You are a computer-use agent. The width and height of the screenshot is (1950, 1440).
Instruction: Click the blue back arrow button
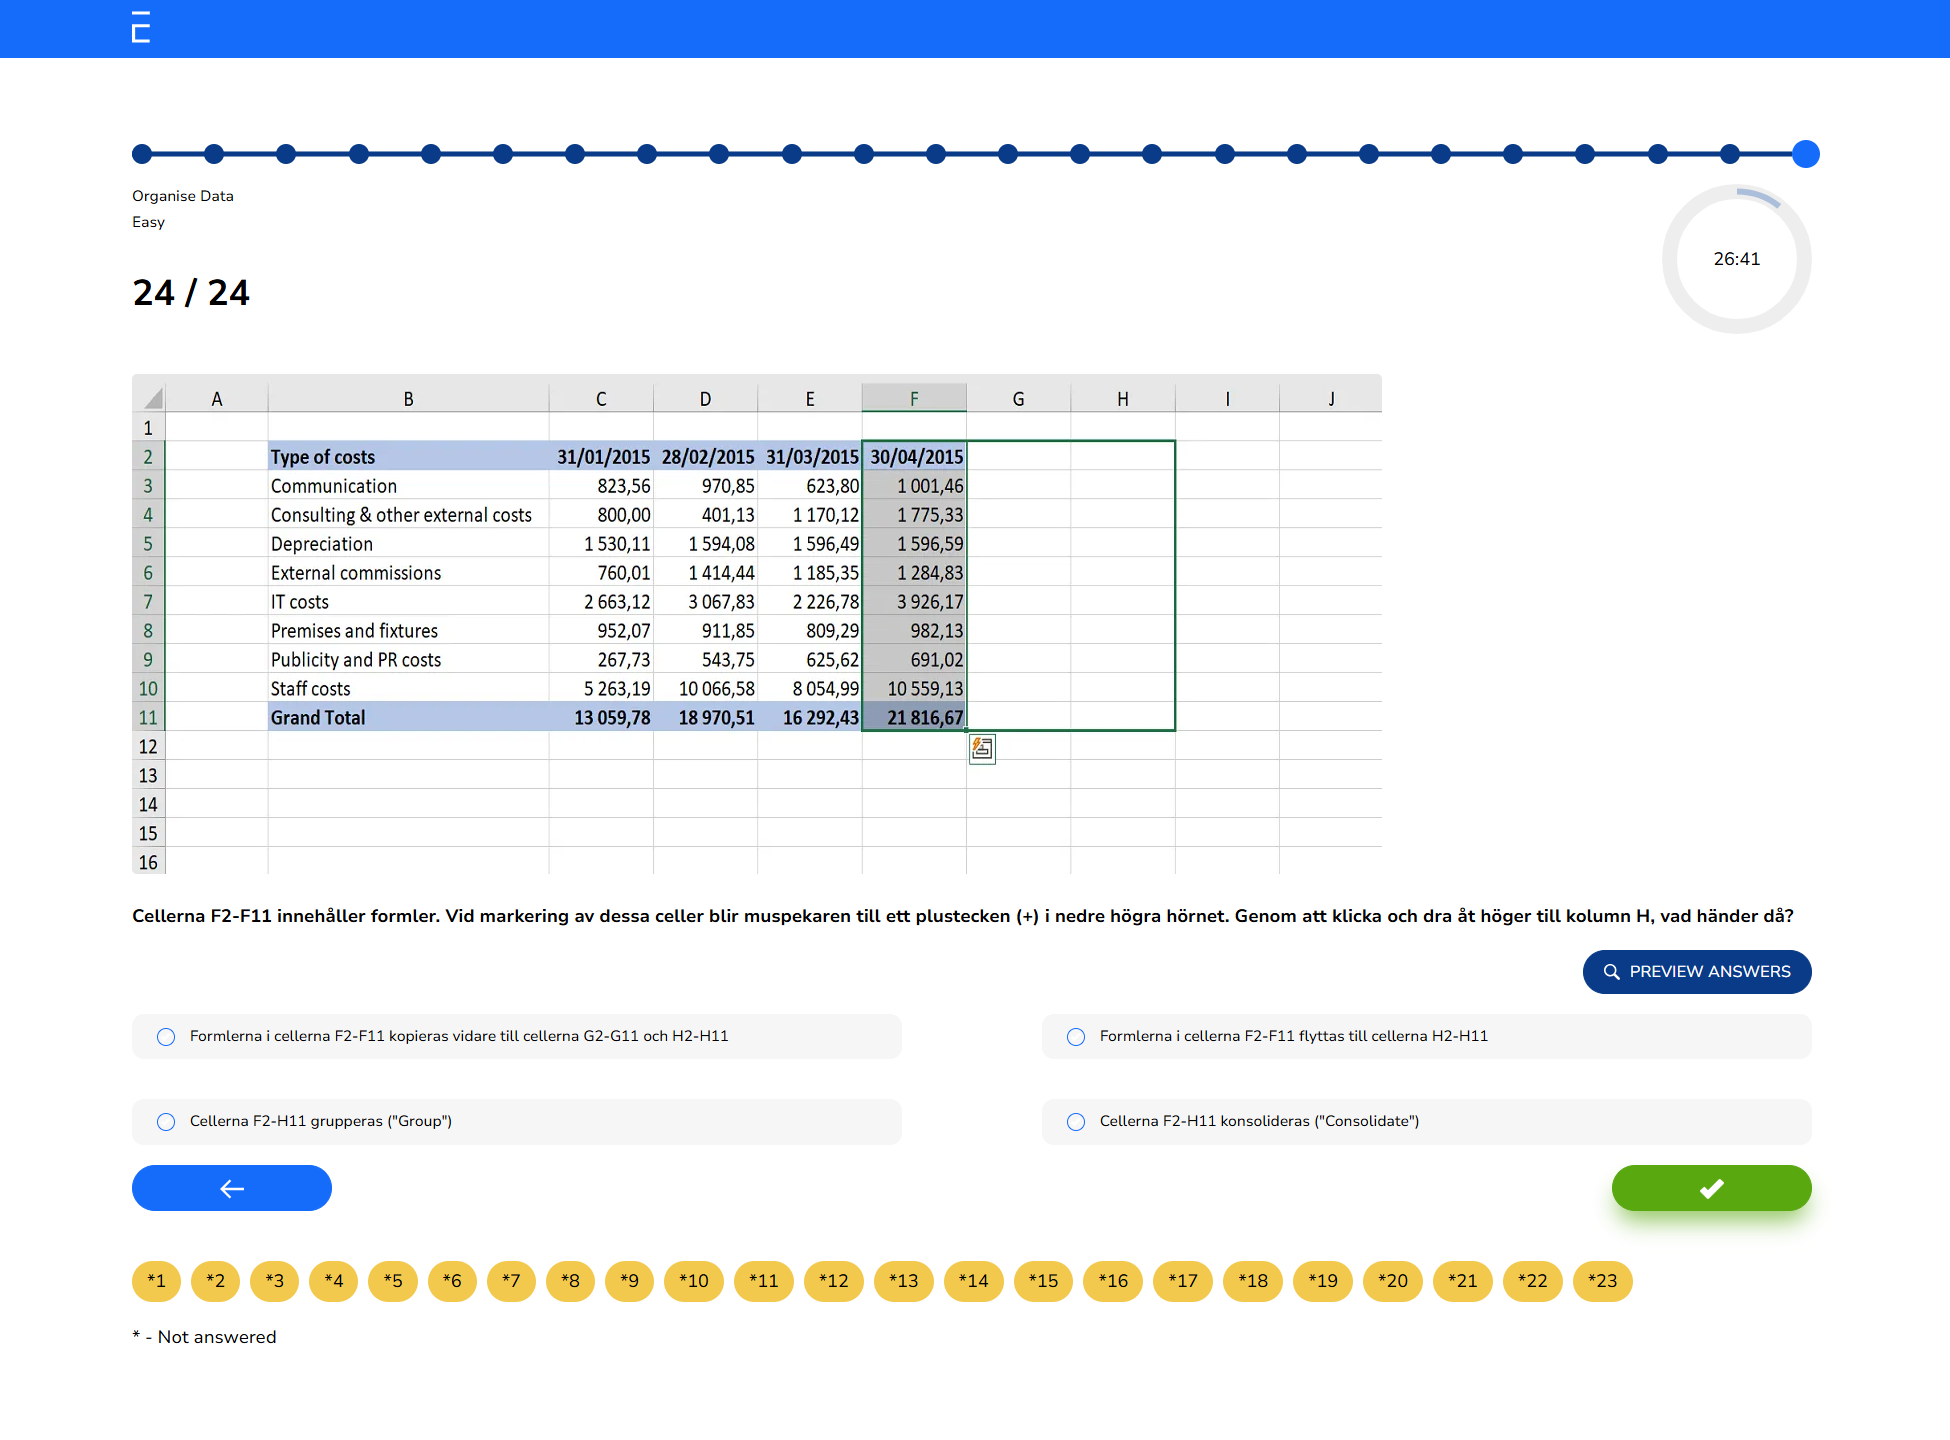pyautogui.click(x=231, y=1188)
